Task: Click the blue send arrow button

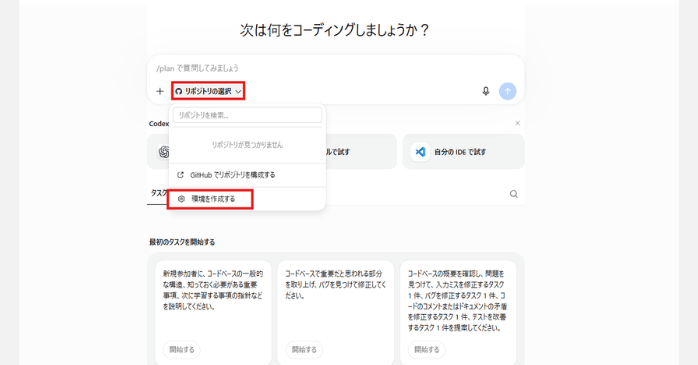Action: (507, 91)
